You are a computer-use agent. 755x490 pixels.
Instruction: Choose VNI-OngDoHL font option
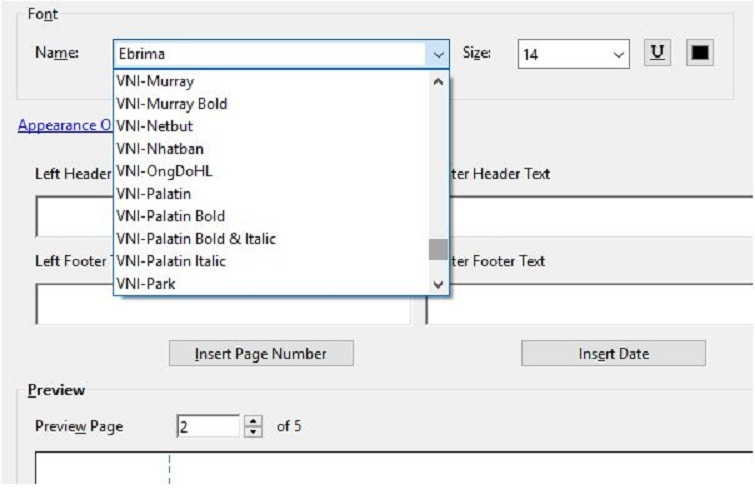pyautogui.click(x=164, y=171)
